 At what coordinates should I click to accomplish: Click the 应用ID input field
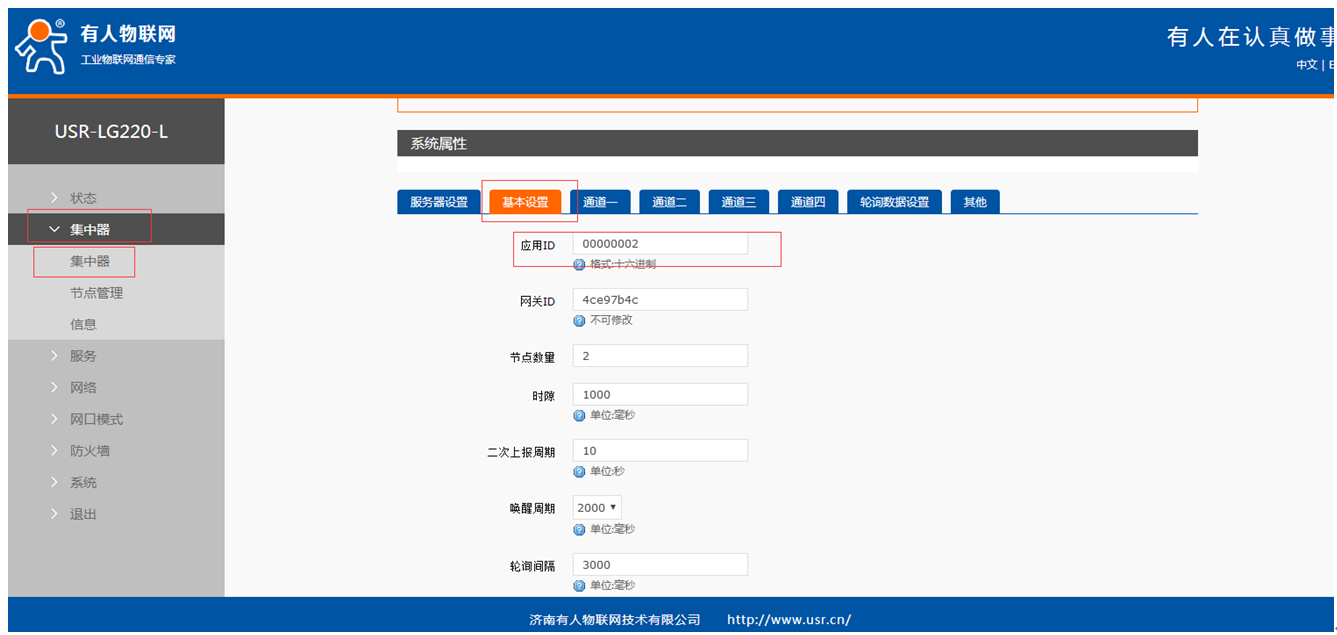pos(660,244)
